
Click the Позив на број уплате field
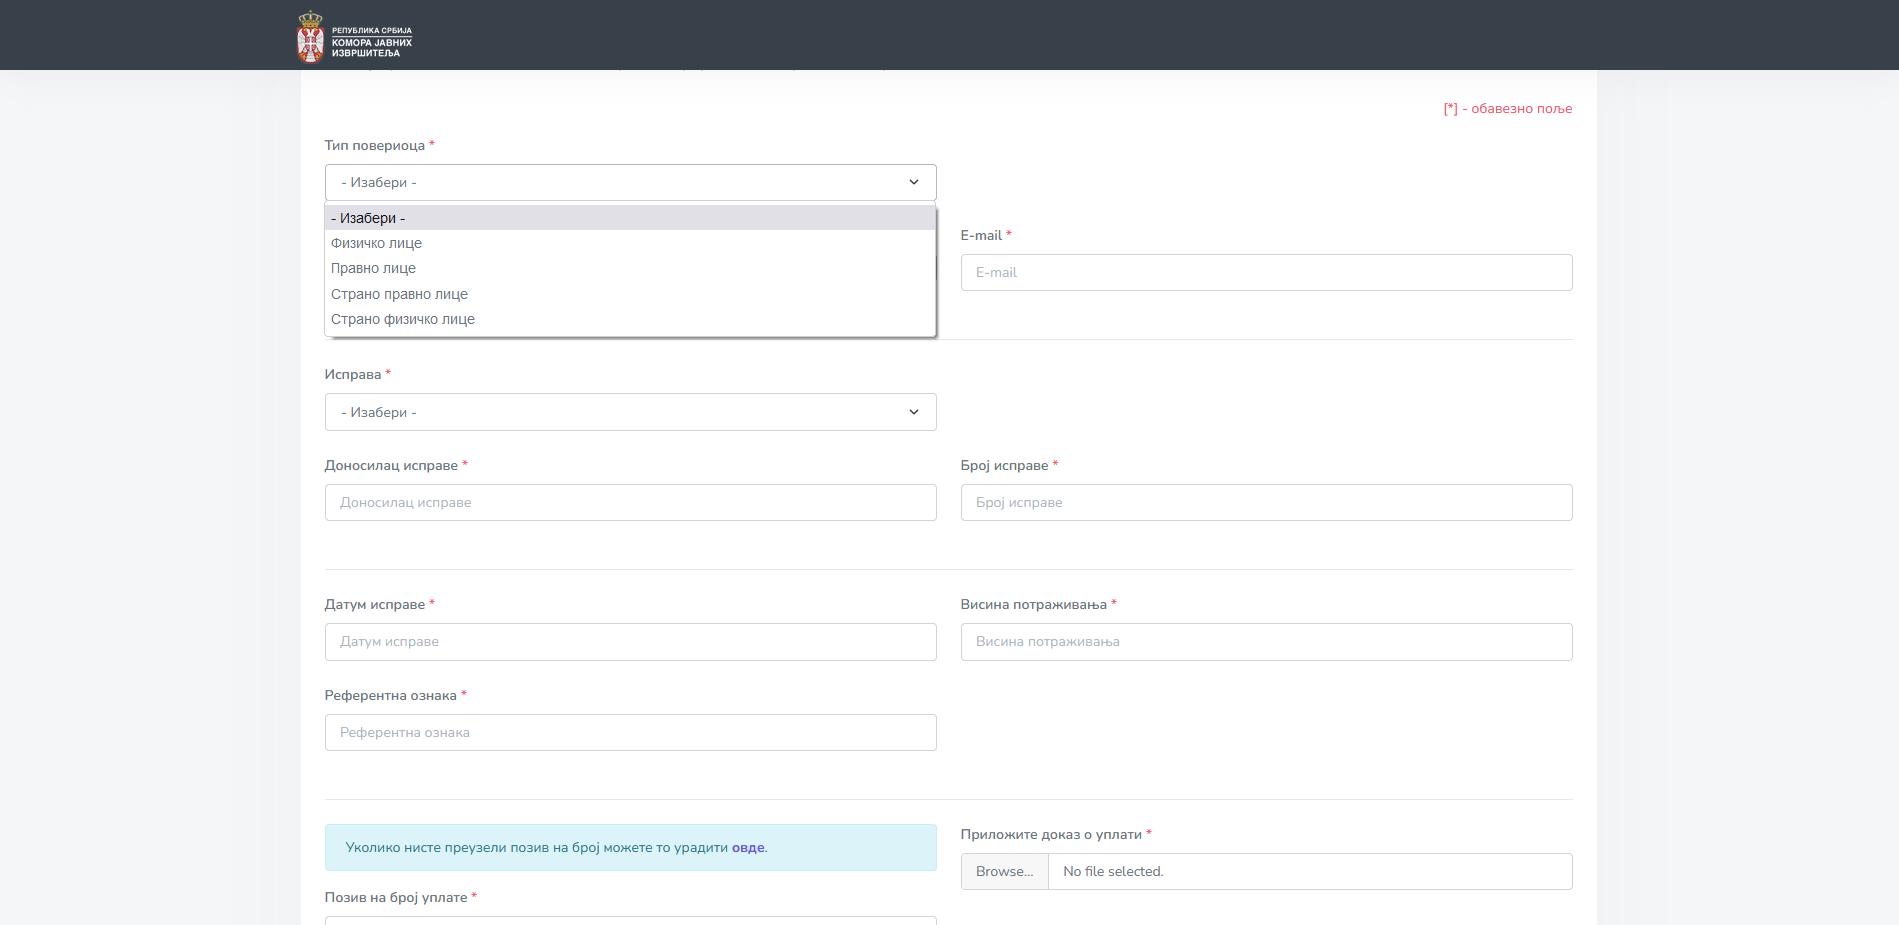(629, 919)
